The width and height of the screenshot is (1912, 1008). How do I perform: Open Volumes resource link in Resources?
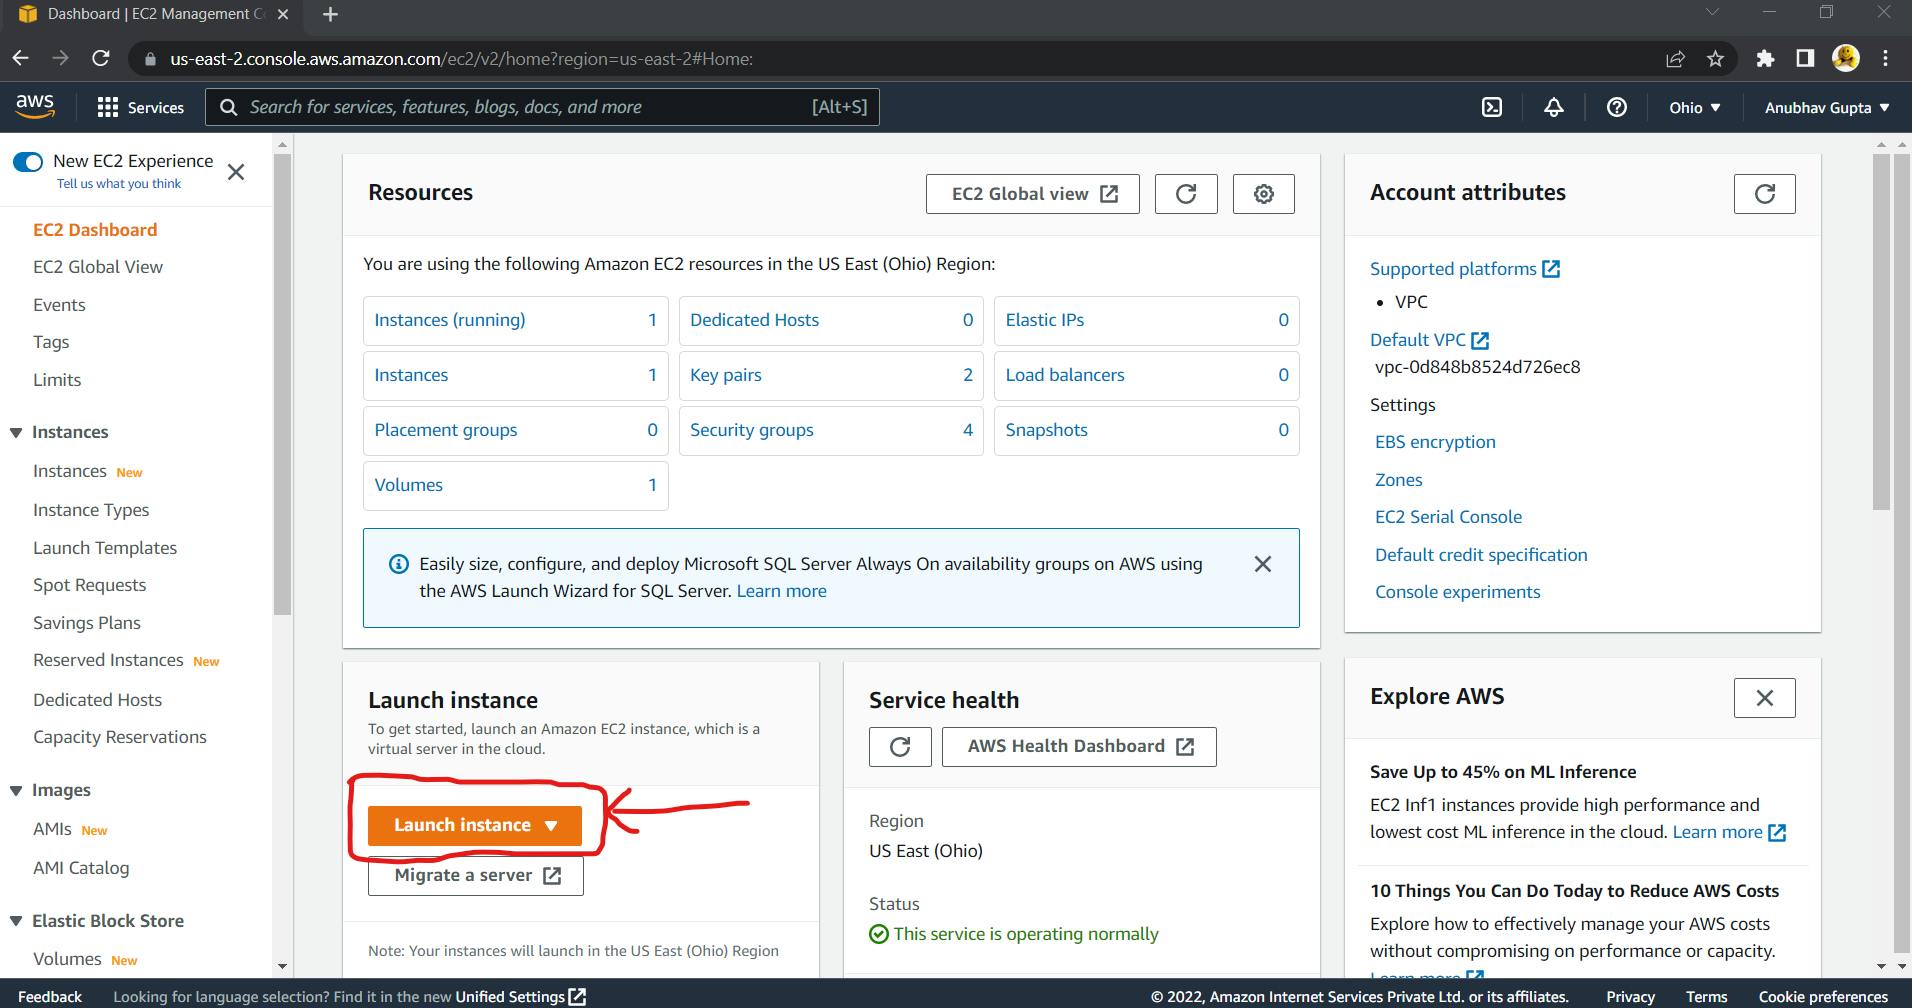408,485
